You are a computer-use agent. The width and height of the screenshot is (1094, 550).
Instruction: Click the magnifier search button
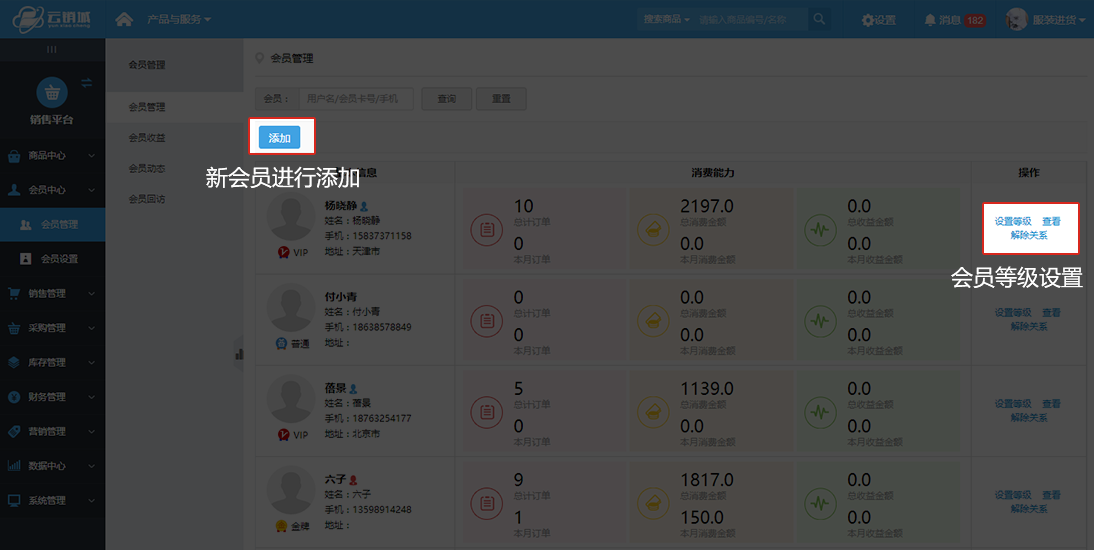coord(819,19)
